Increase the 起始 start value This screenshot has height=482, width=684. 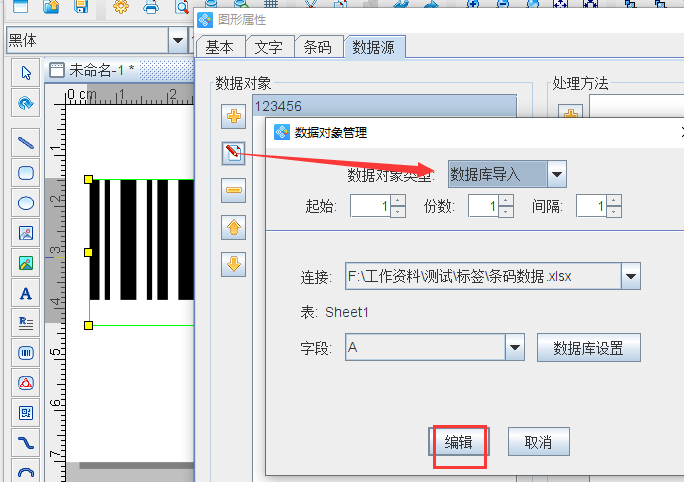(398, 200)
